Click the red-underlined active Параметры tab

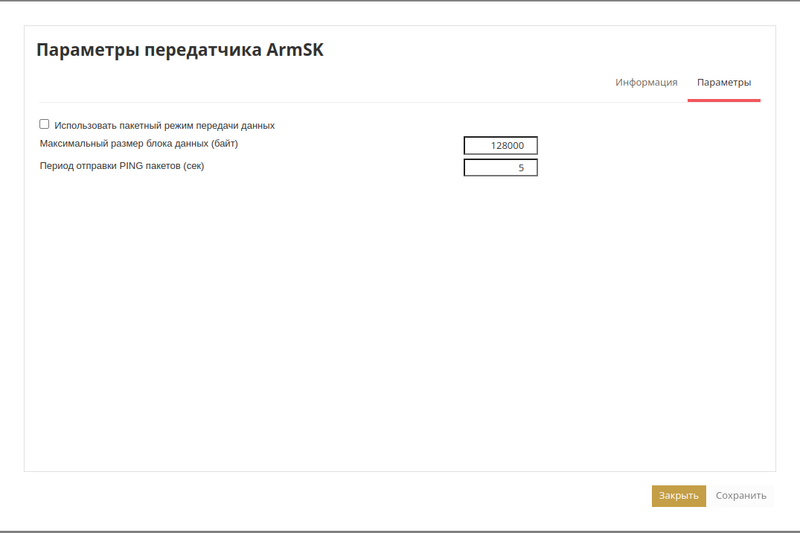click(x=724, y=82)
